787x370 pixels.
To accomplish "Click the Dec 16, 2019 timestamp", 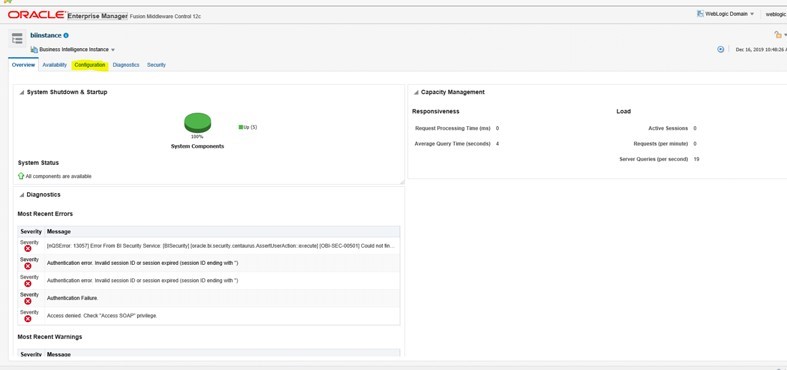I will point(761,50).
